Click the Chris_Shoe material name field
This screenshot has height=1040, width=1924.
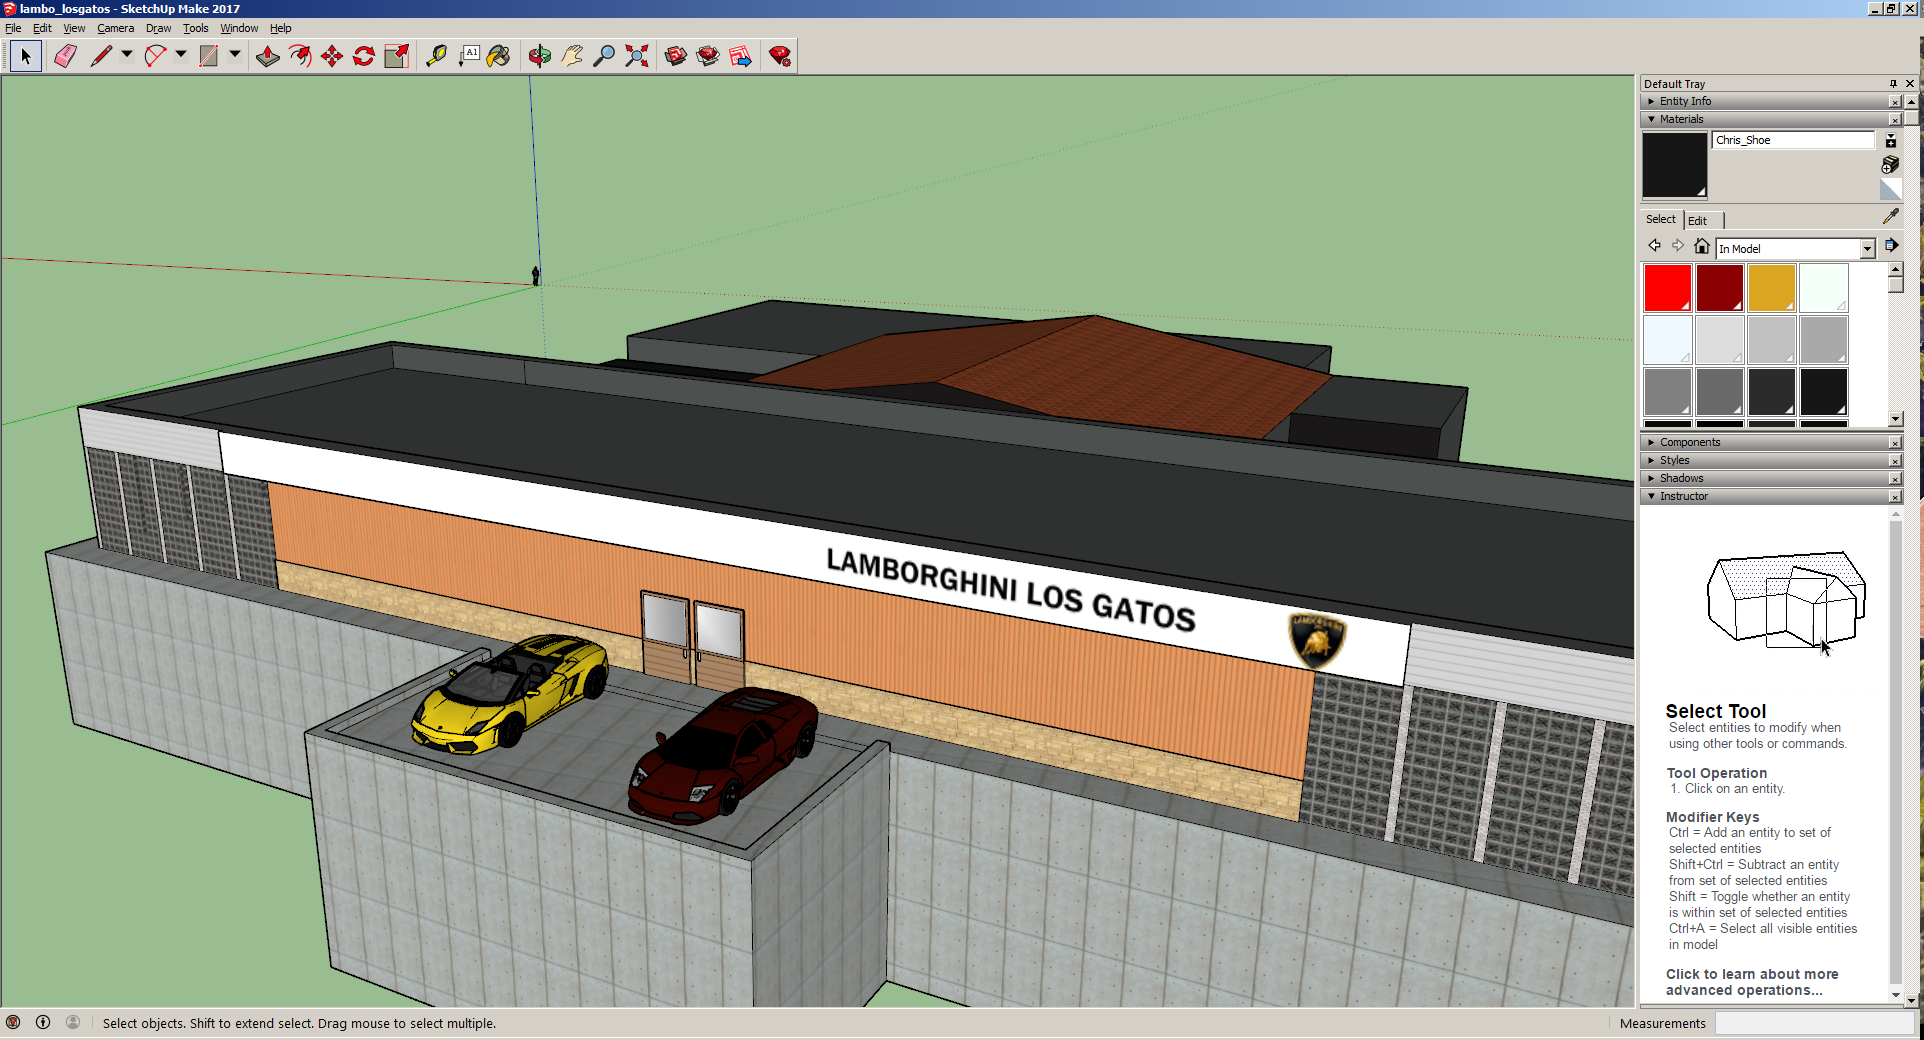[1793, 140]
